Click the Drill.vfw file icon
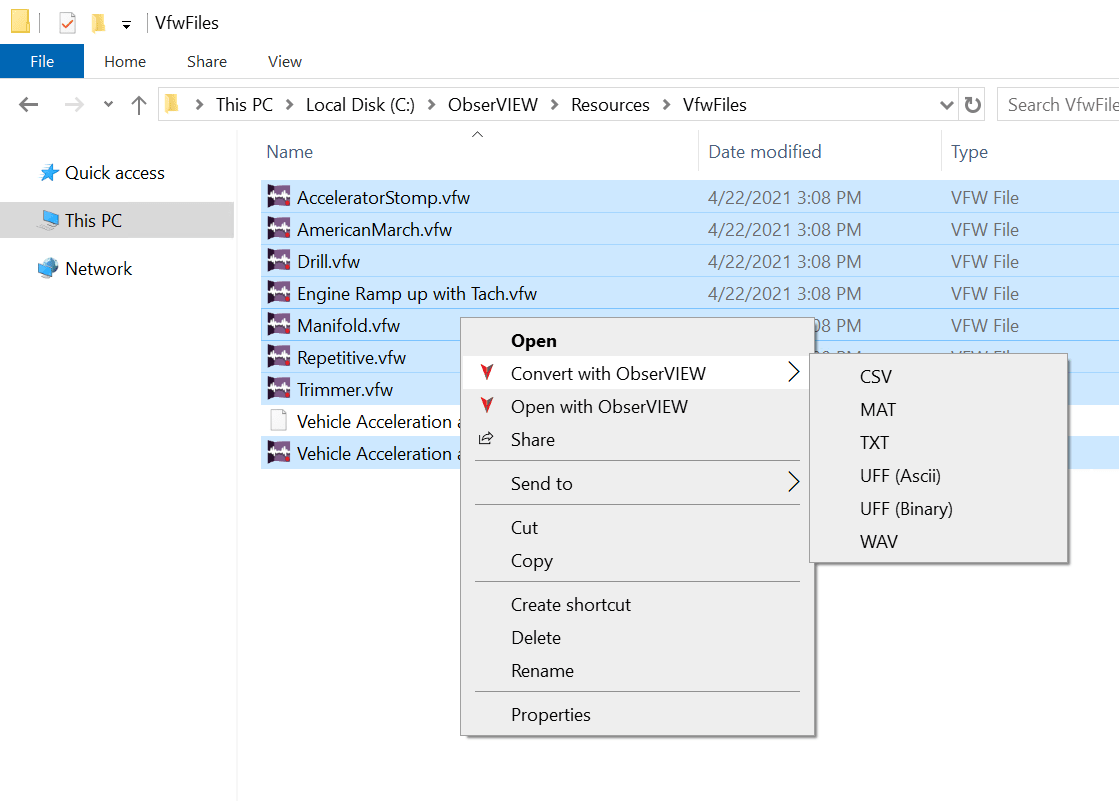 pos(278,261)
